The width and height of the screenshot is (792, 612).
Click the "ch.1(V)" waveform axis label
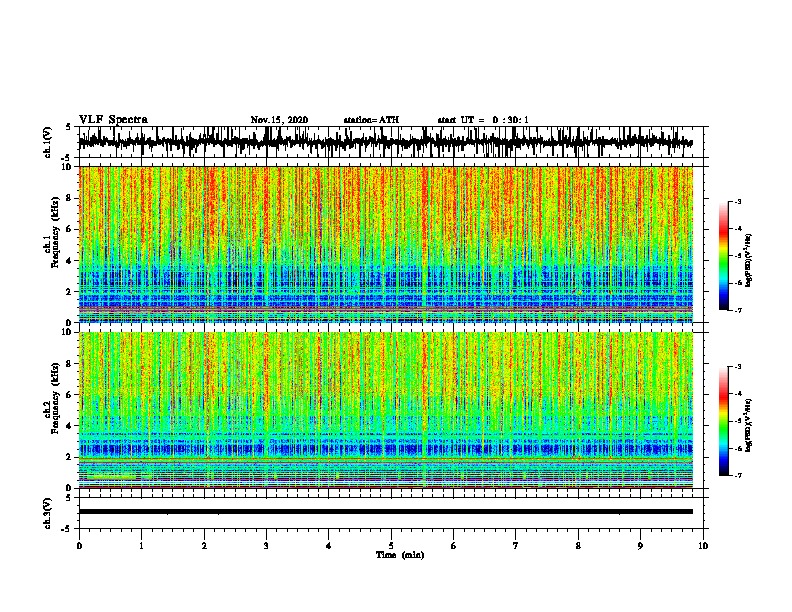(48, 142)
